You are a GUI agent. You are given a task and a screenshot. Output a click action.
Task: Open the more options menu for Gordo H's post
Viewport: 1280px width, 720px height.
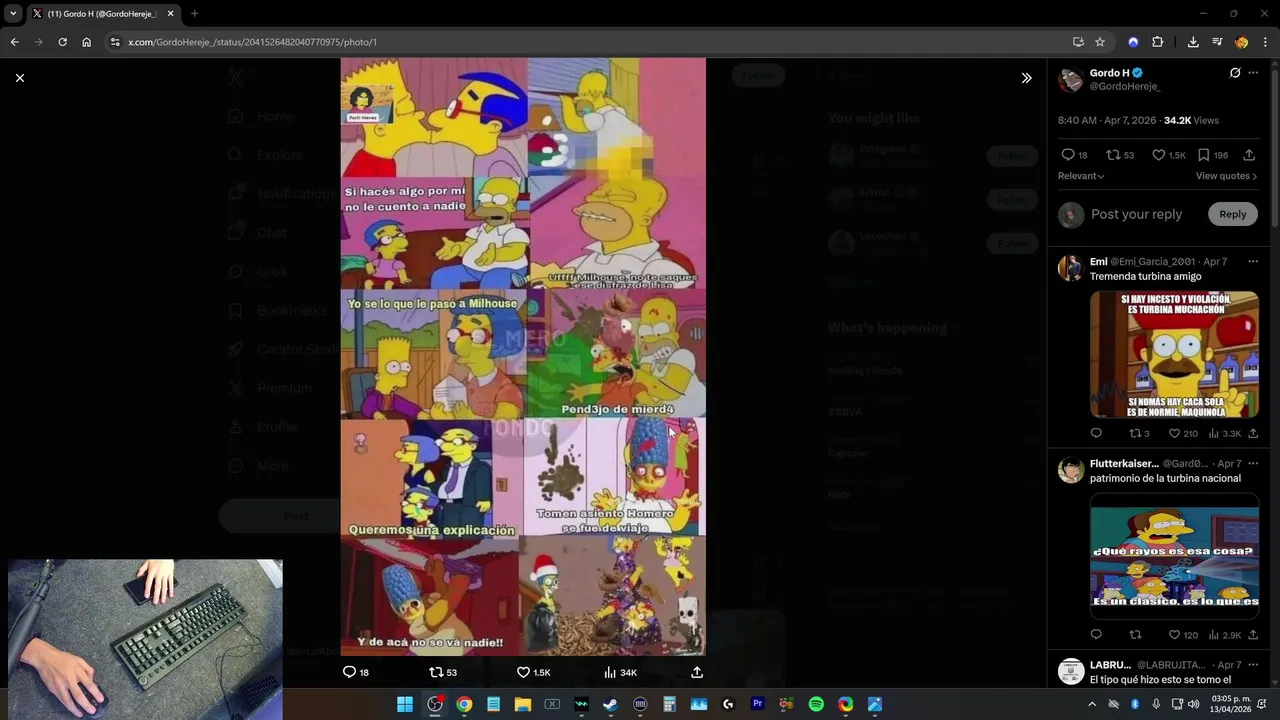pos(1253,73)
